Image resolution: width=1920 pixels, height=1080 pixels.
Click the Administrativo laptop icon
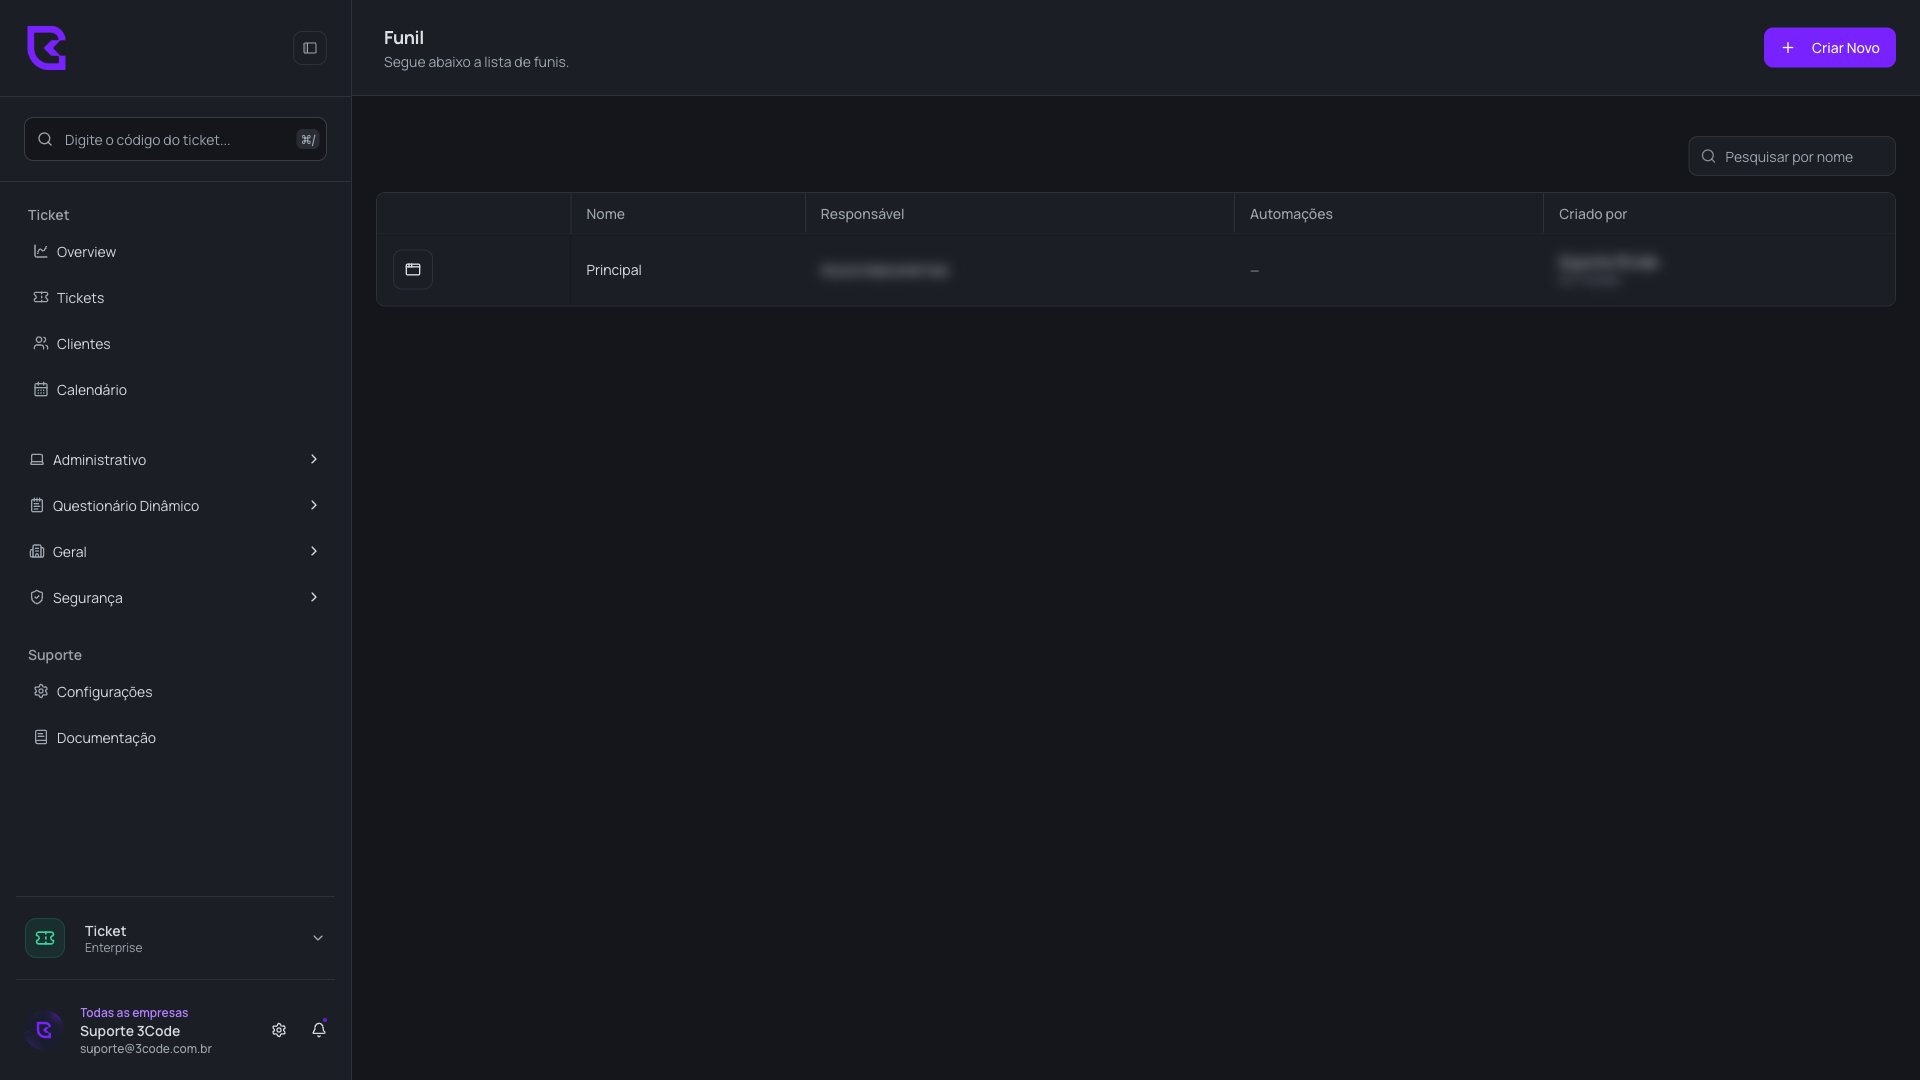point(37,459)
